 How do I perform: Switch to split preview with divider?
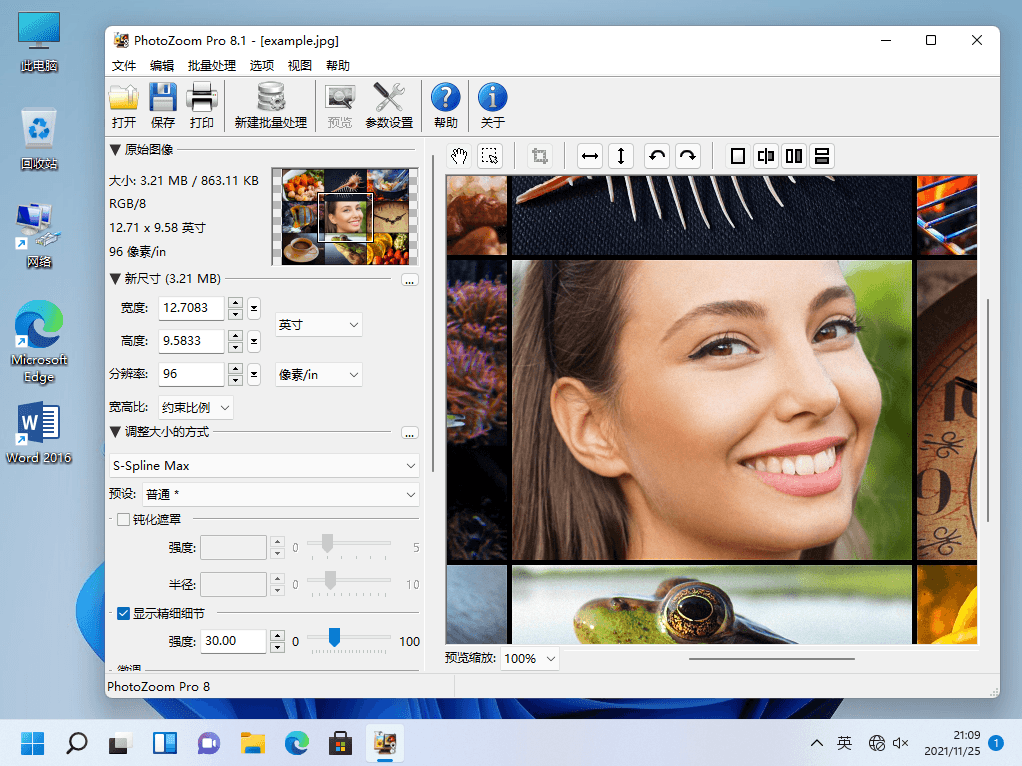point(766,156)
